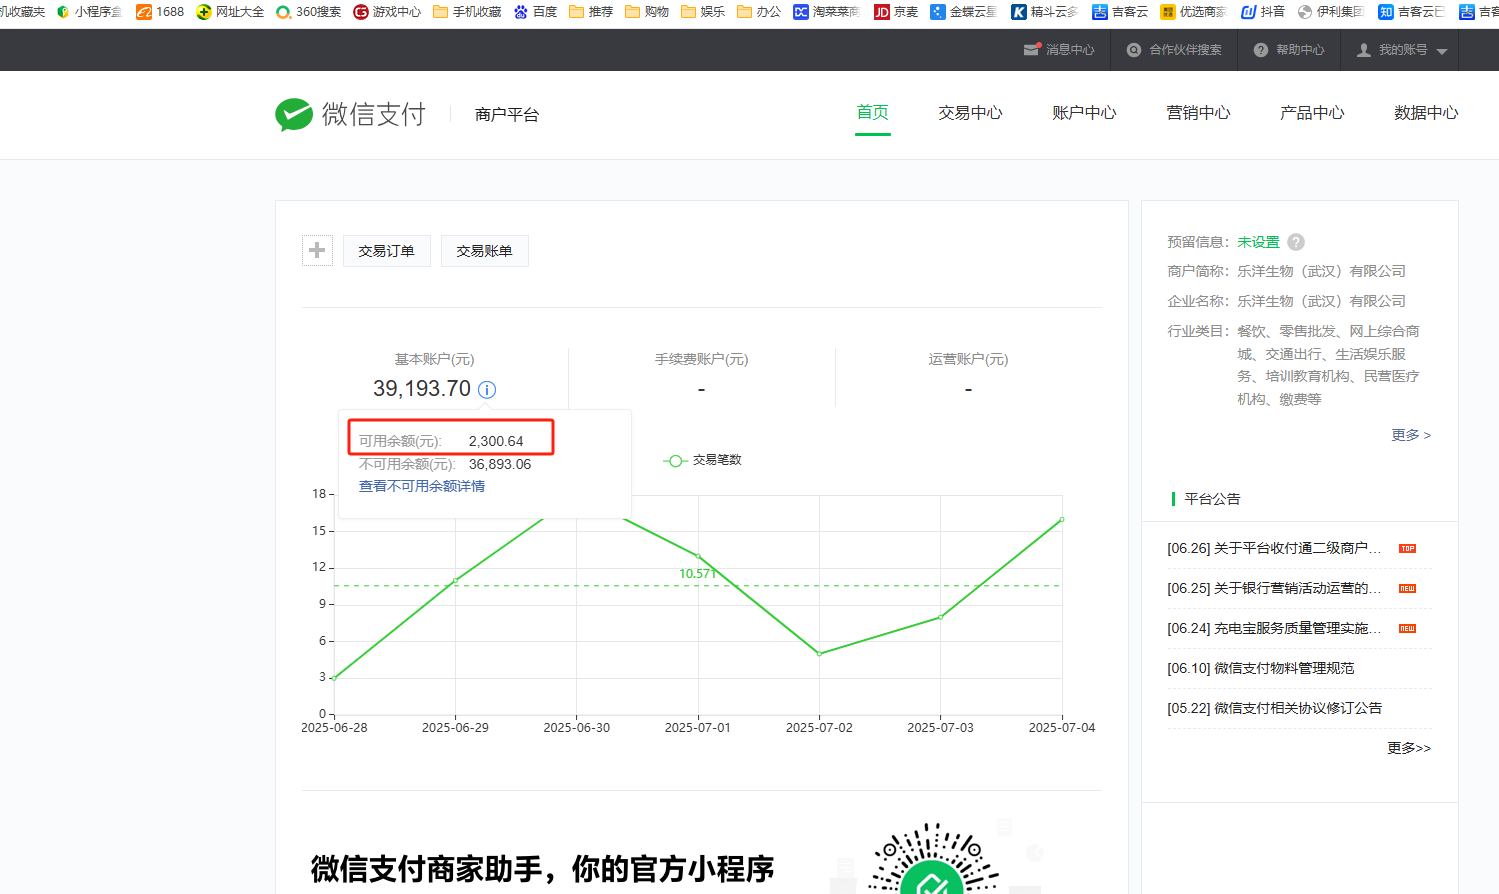Screen dimensions: 1499x894
Task: Open the [06.26] 关于平台收付通二级商户 announcement
Action: pyautogui.click(x=1274, y=548)
